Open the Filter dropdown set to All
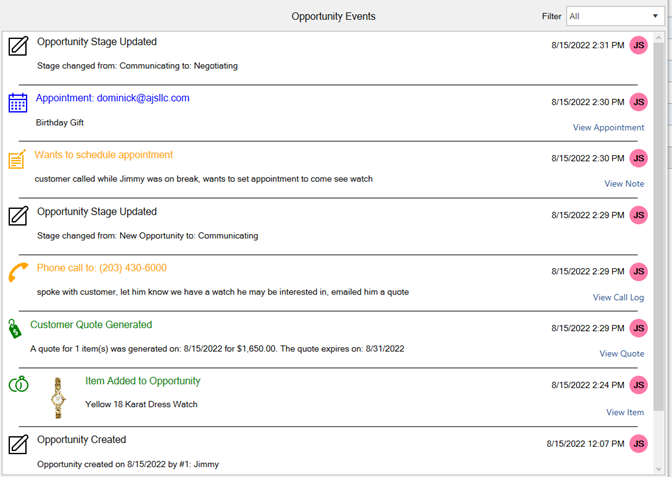 pyautogui.click(x=612, y=17)
